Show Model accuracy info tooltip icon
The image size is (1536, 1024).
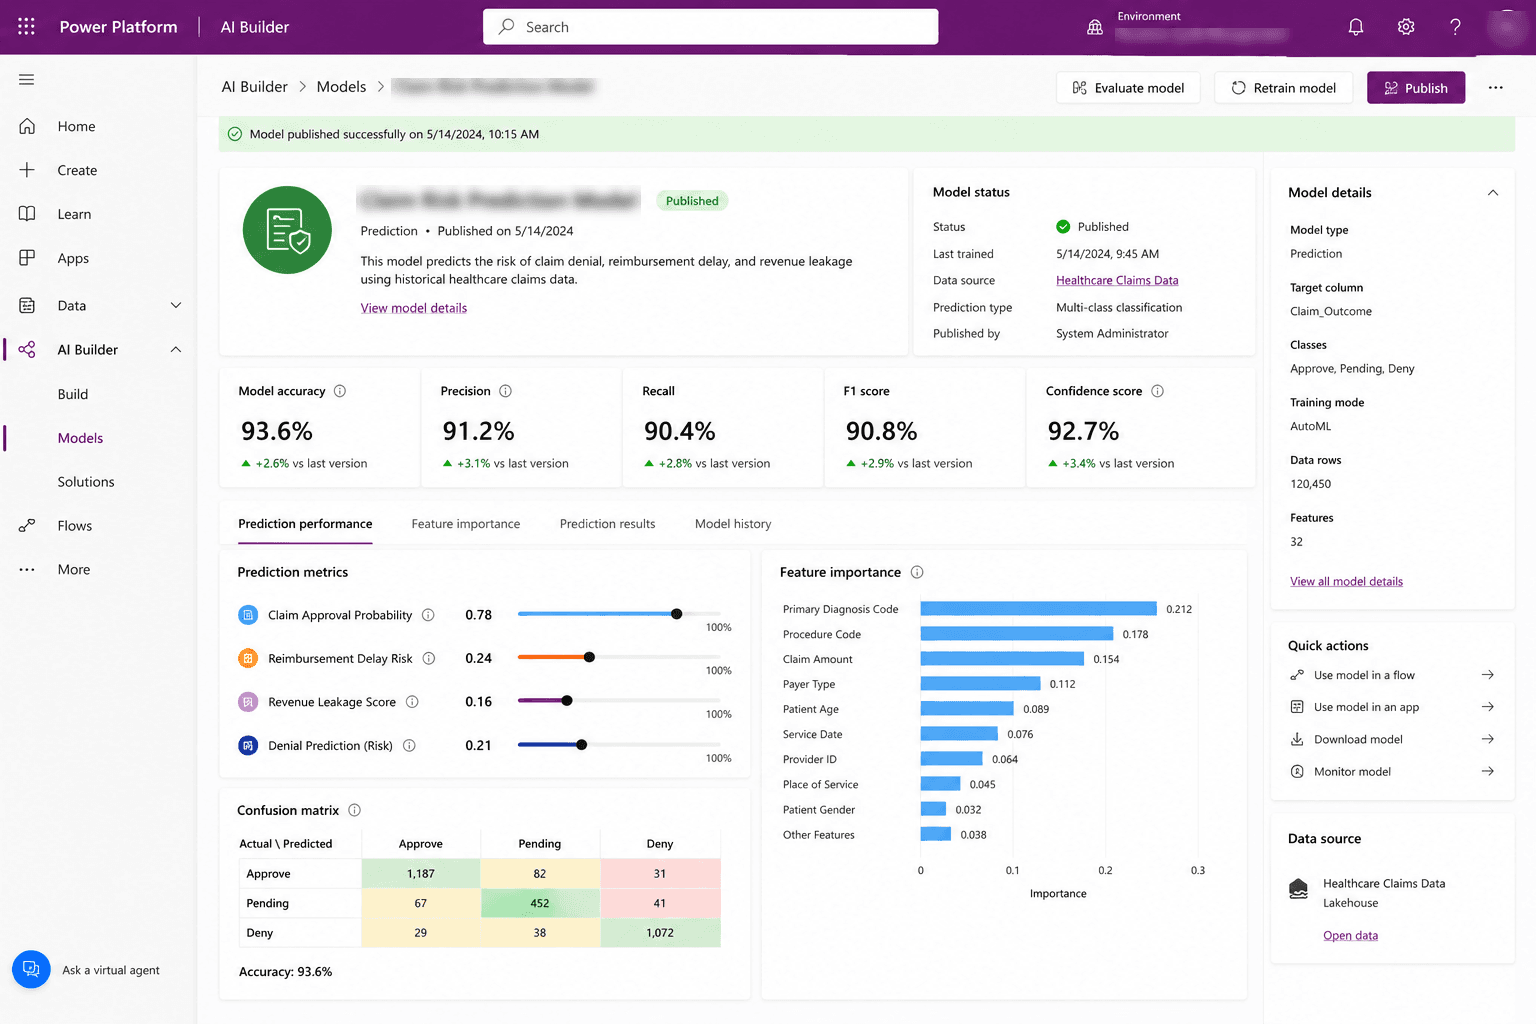click(340, 391)
